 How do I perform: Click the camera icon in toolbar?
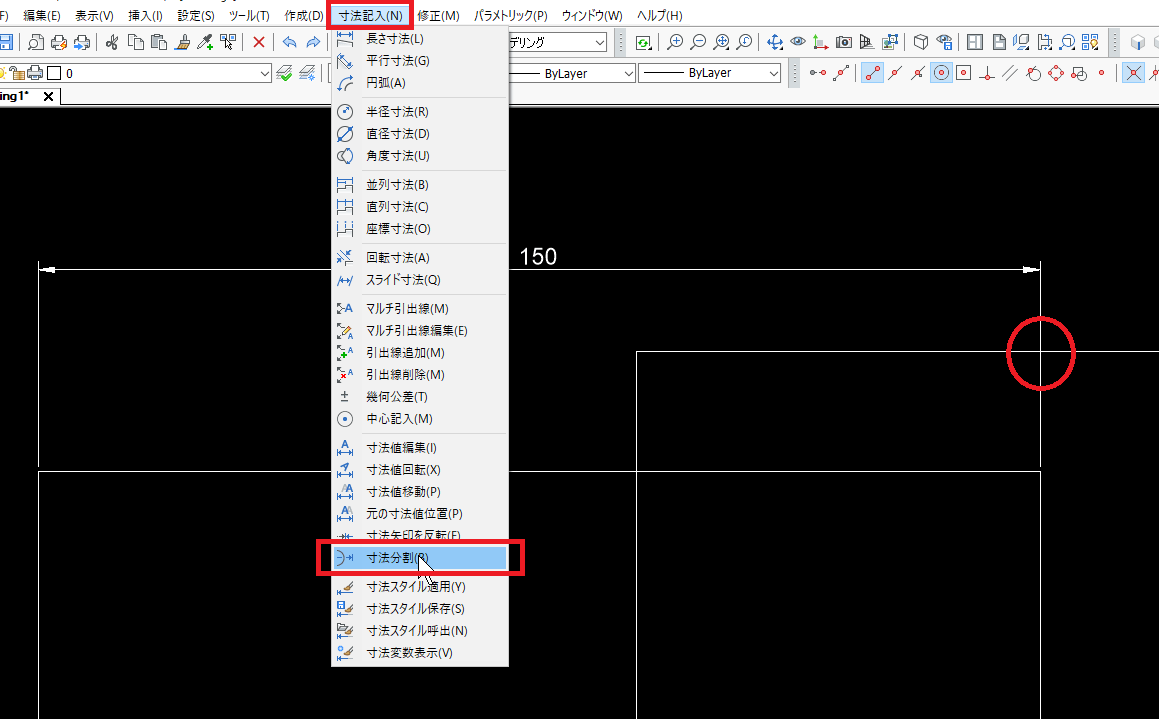(x=843, y=42)
